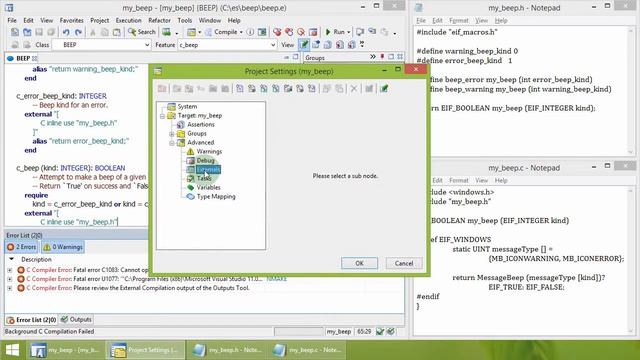This screenshot has height=360, width=640.
Task: Click the edit-configuration pencil icon in Project Settings toolbar
Action: (x=384, y=89)
